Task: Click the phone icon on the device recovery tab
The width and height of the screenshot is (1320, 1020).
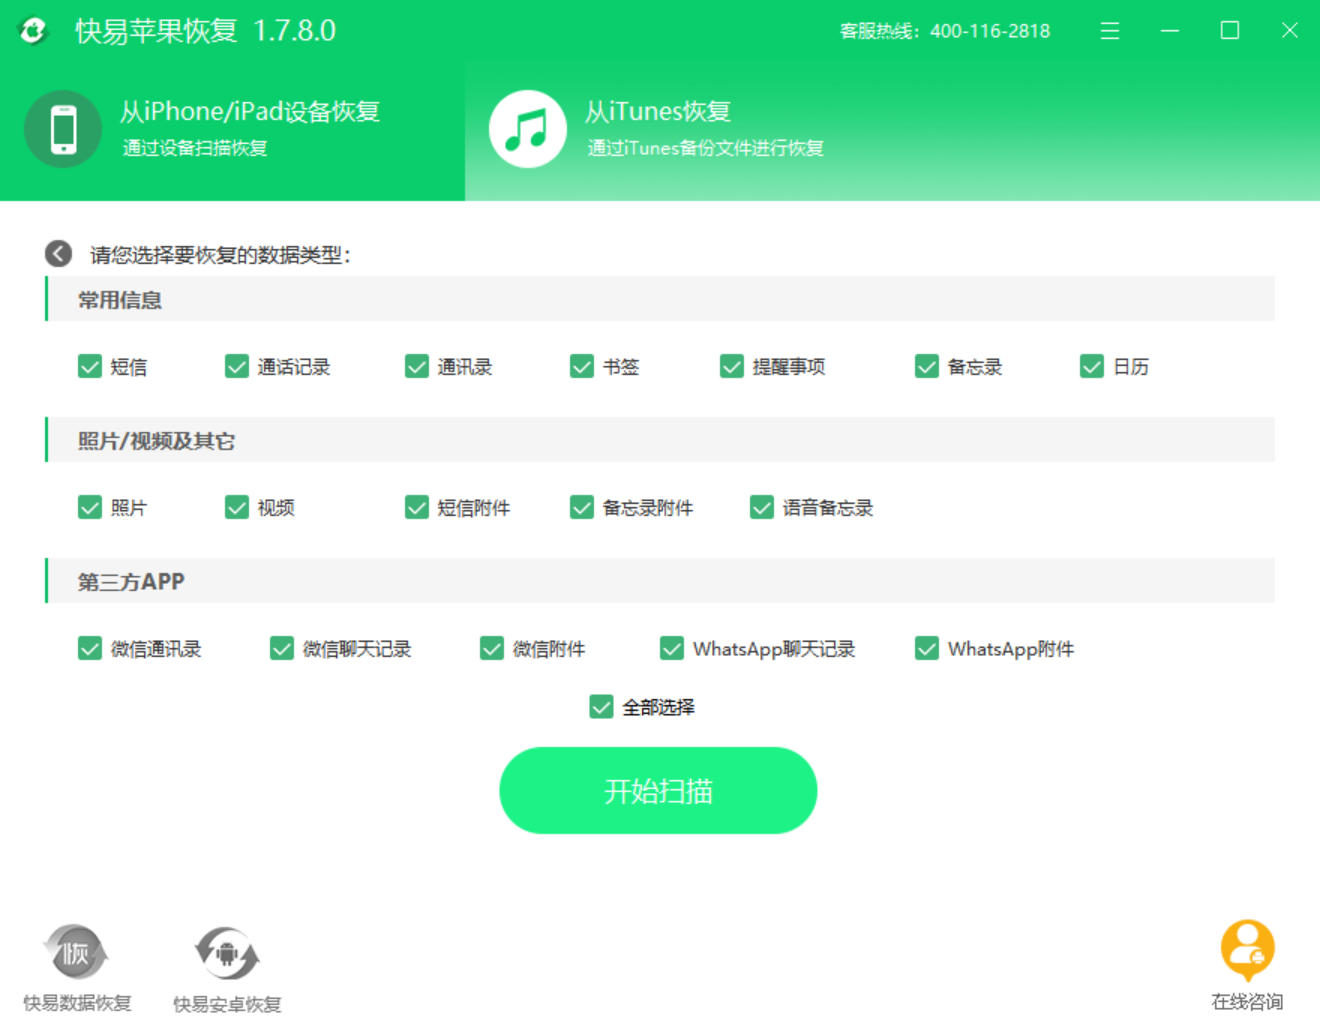Action: [x=63, y=129]
